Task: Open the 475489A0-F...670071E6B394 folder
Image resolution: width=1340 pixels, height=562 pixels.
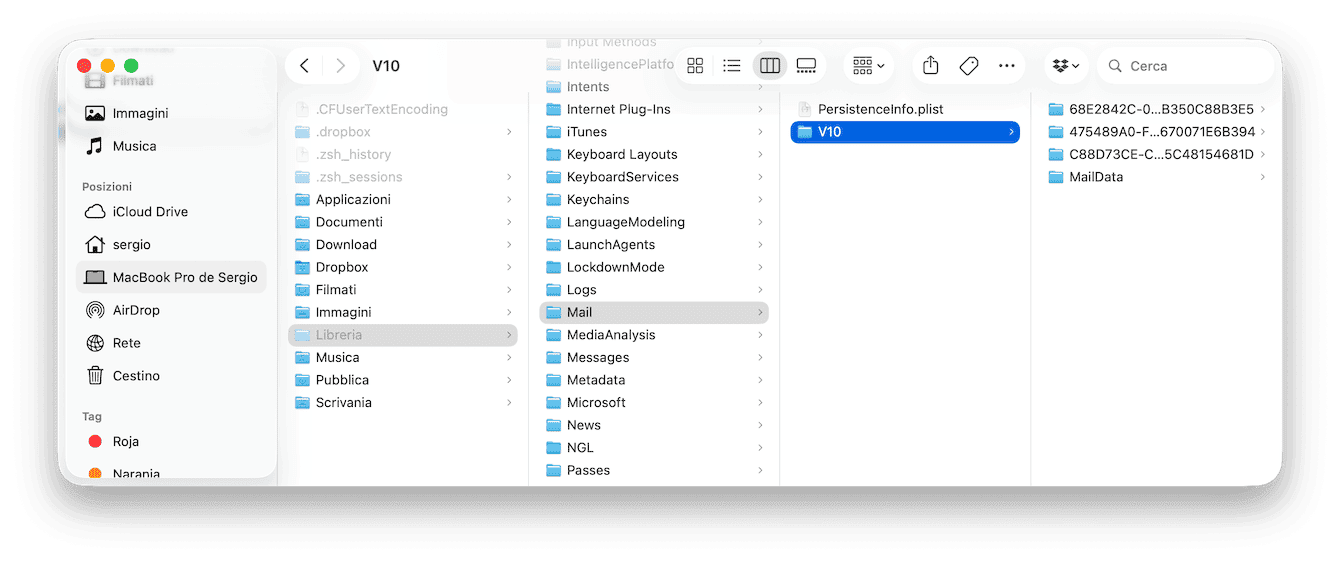Action: click(x=1157, y=132)
